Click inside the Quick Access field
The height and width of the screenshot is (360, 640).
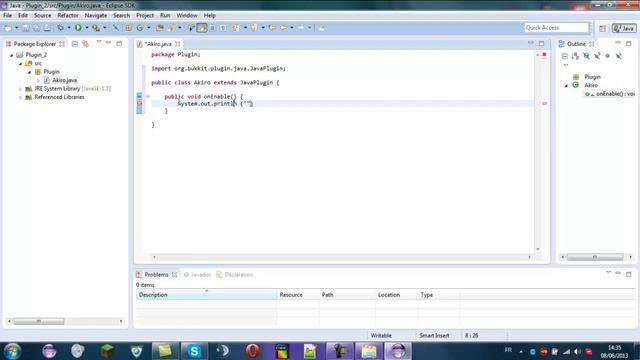pos(557,28)
